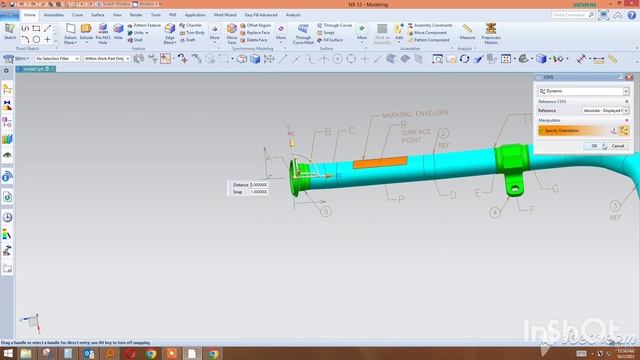Screen dimensions: 640x360
Task: Click the Edge Blend tool
Action: [x=169, y=33]
